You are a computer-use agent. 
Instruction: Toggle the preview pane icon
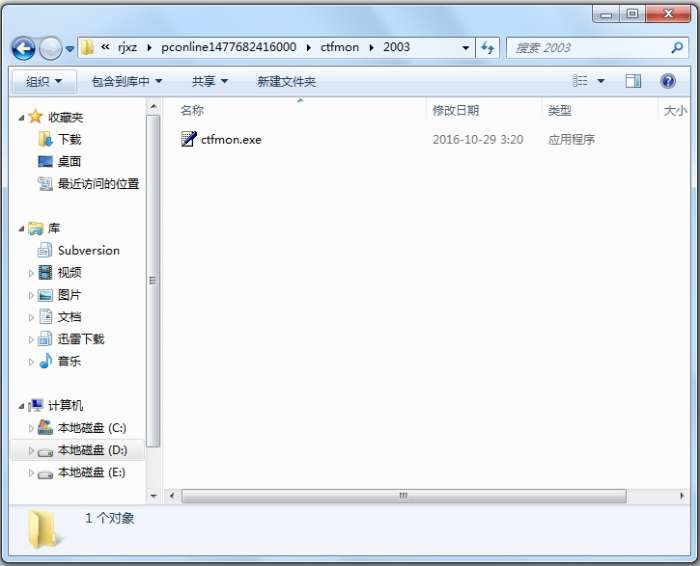(x=633, y=81)
